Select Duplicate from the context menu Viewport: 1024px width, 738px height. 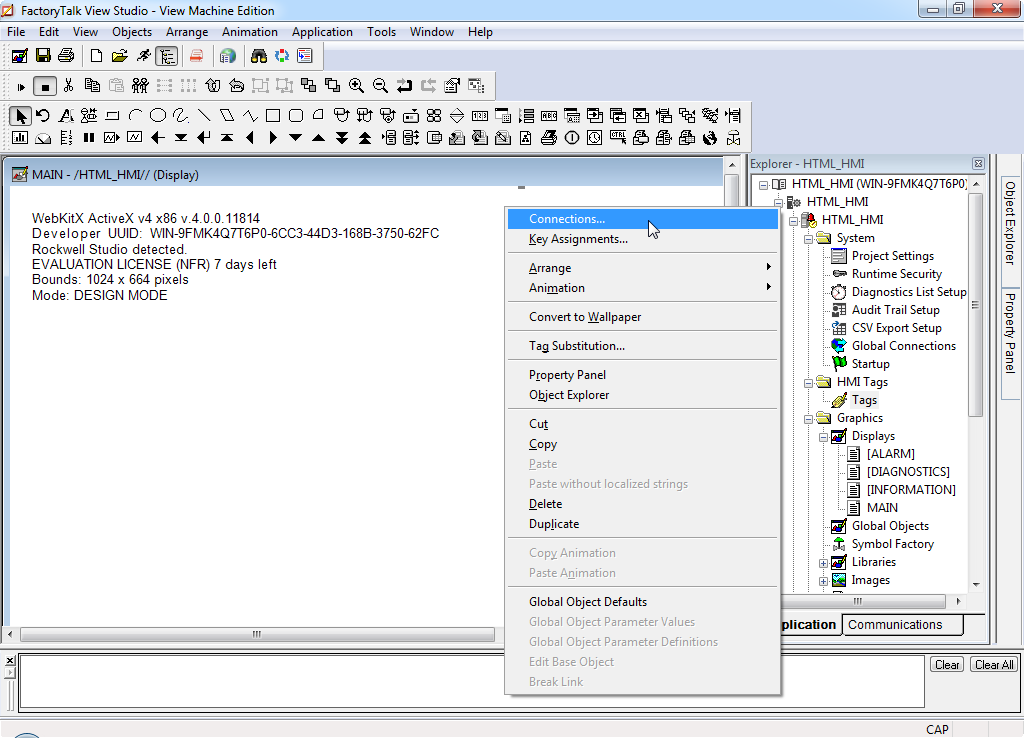coord(643,524)
